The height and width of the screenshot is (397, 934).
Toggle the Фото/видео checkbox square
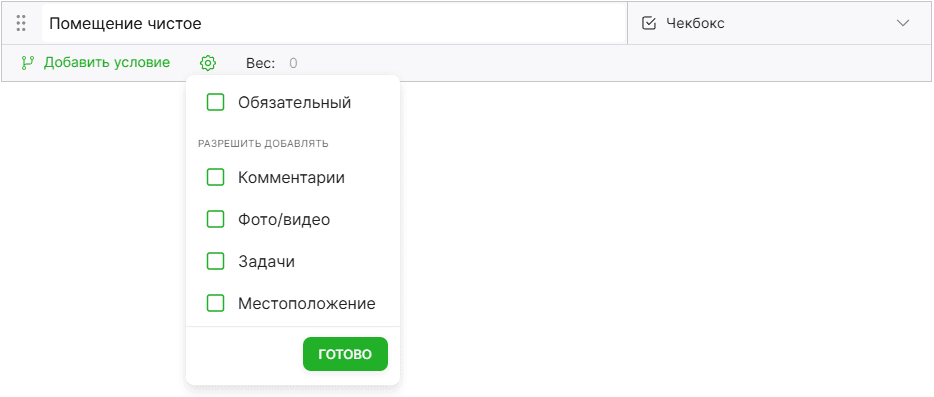coord(215,219)
